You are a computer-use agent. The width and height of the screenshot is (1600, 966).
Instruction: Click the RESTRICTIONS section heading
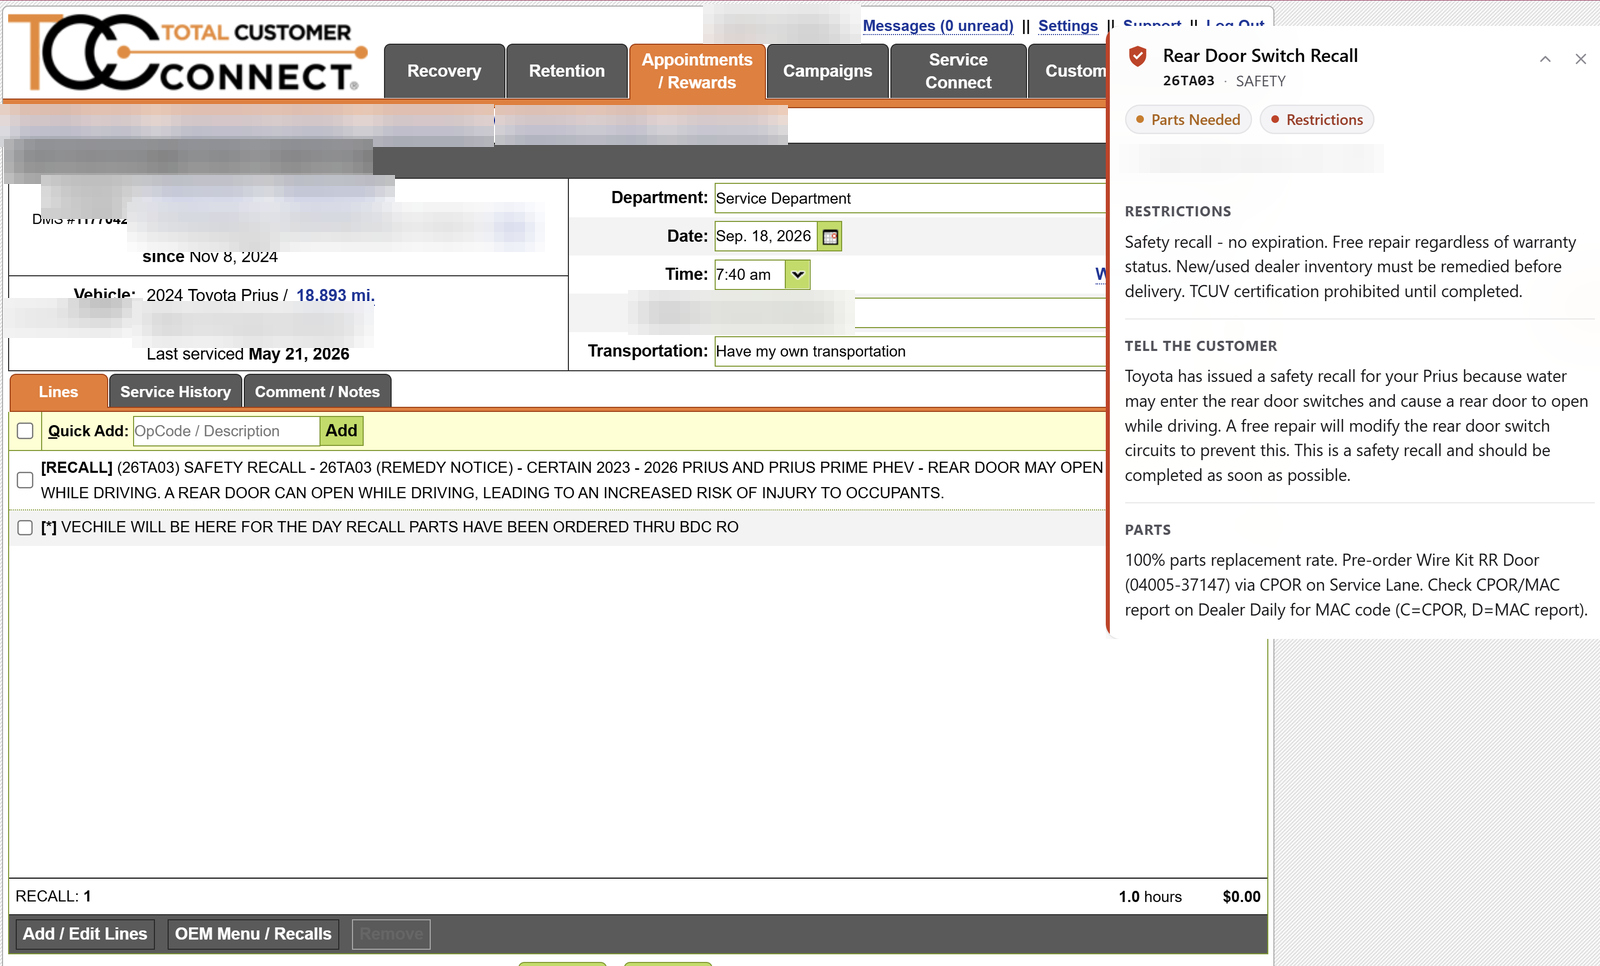[x=1178, y=212]
